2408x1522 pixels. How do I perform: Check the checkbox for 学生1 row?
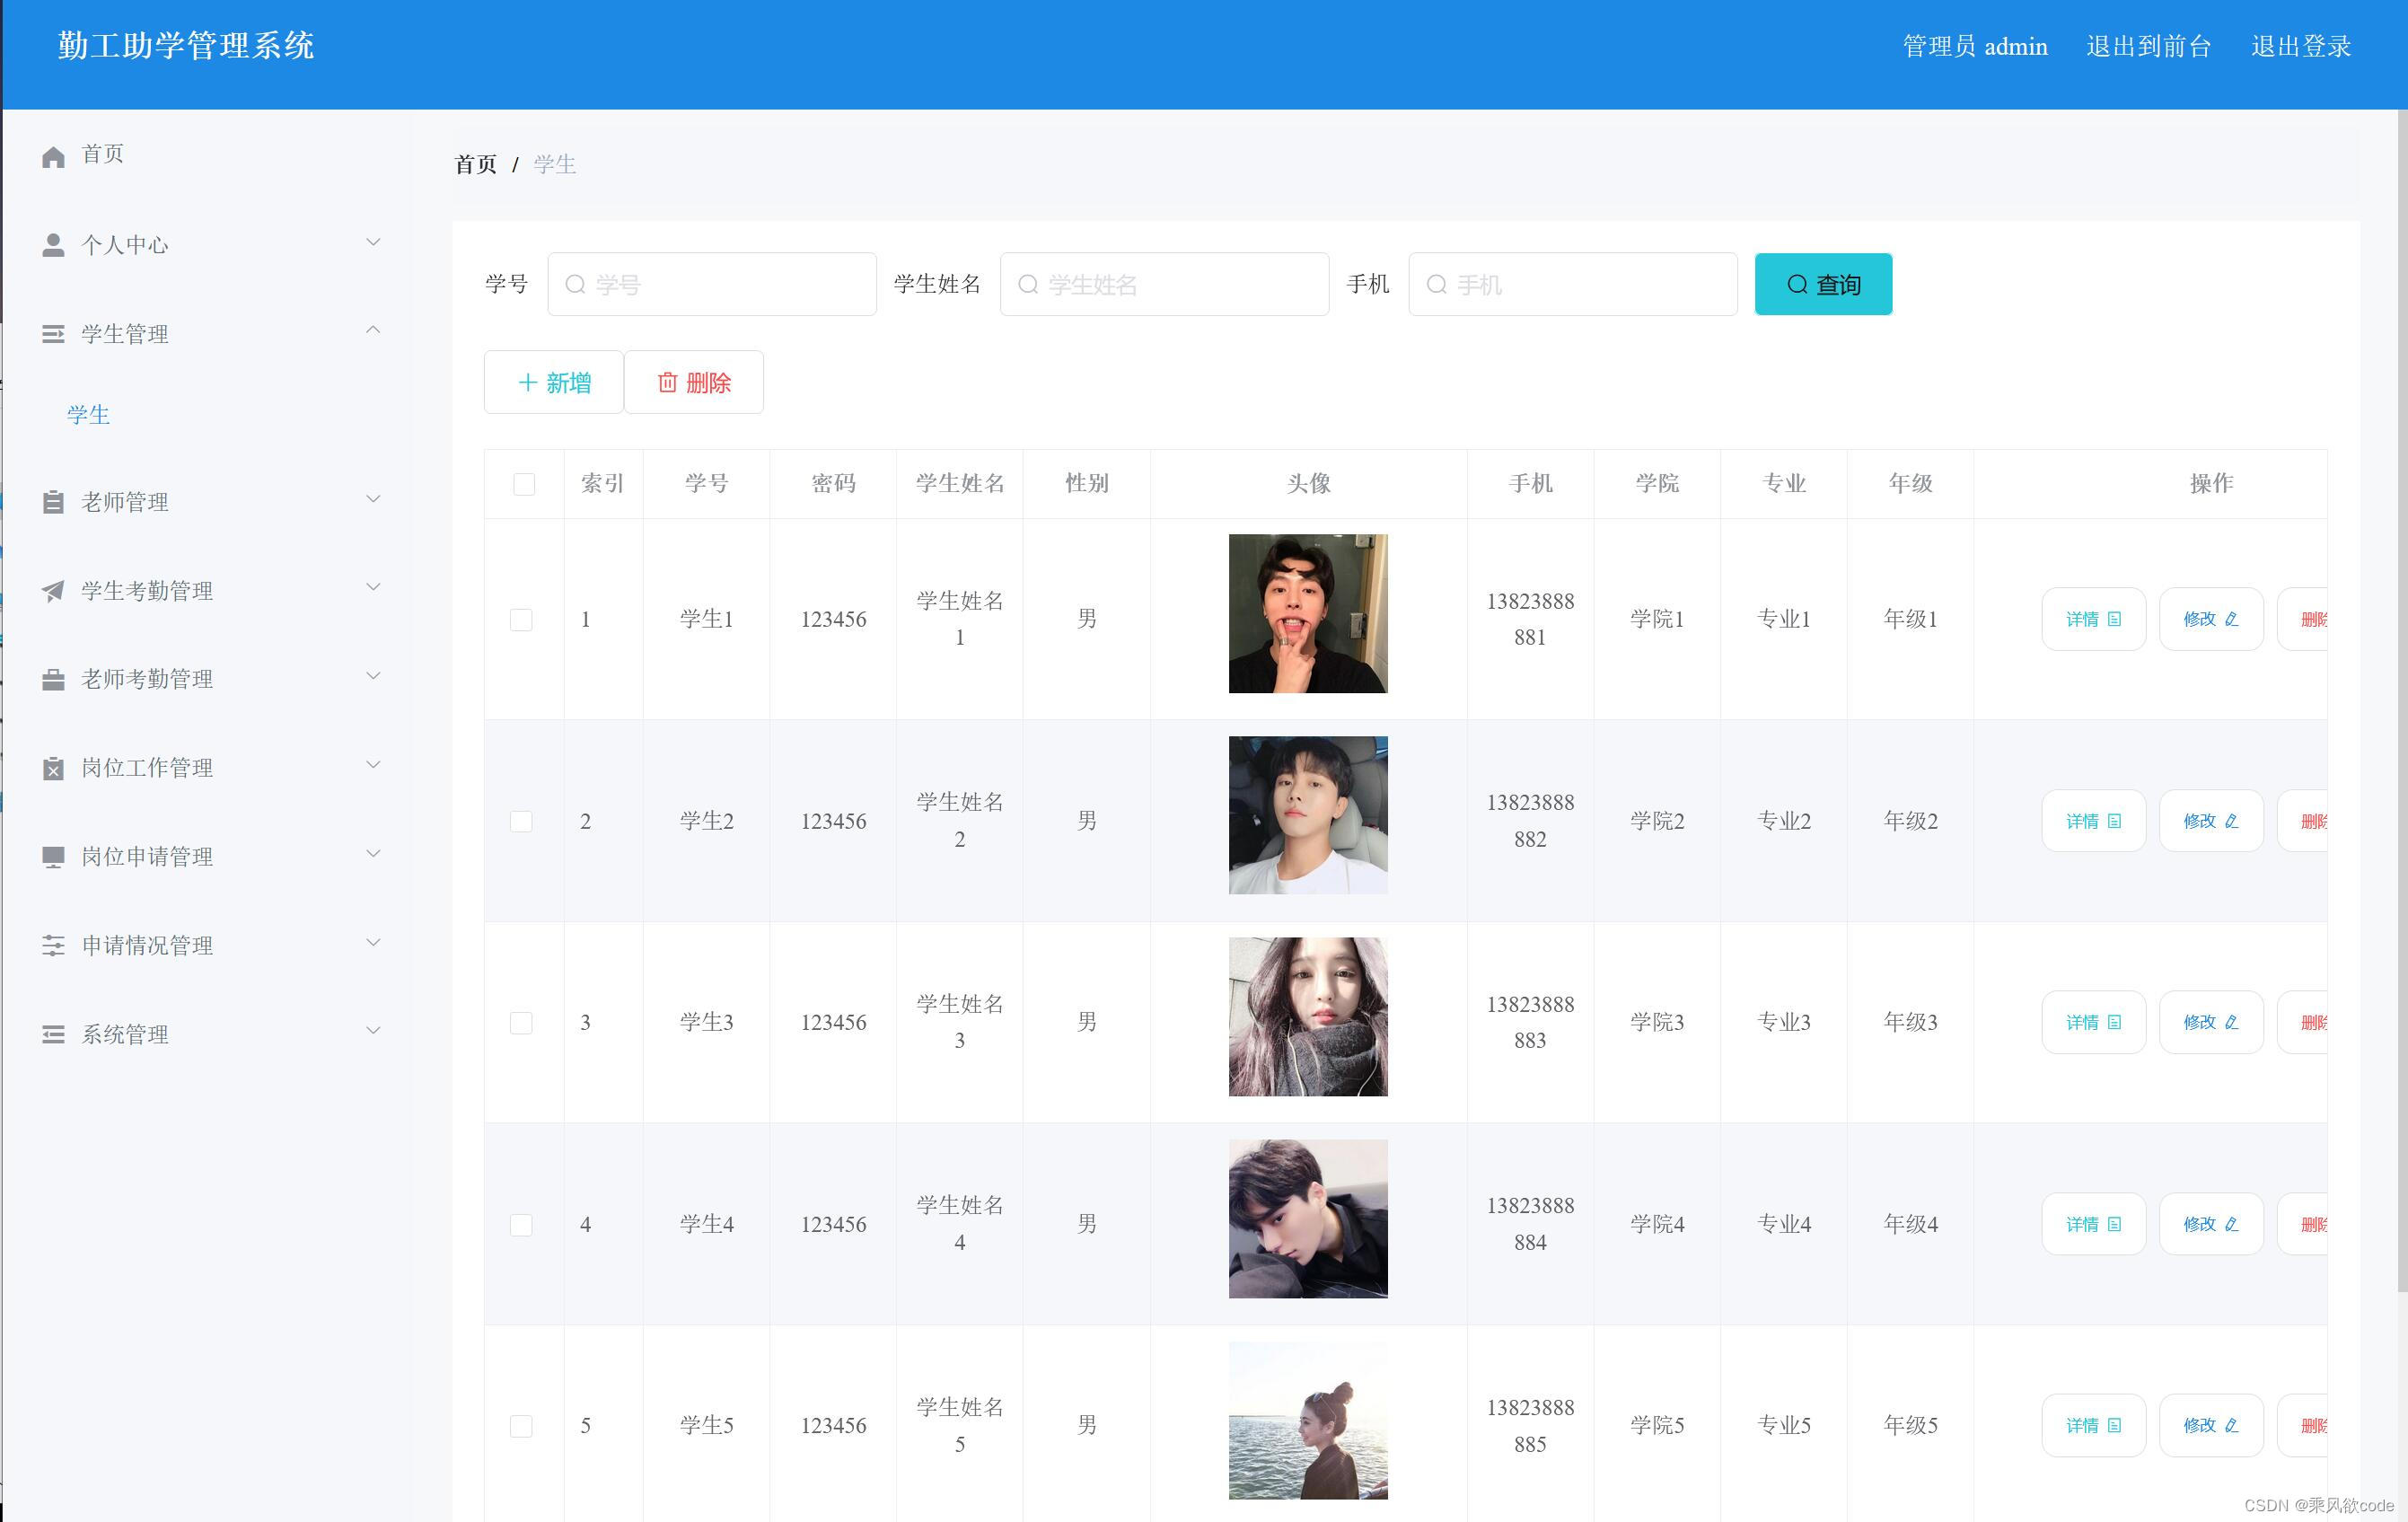522,619
